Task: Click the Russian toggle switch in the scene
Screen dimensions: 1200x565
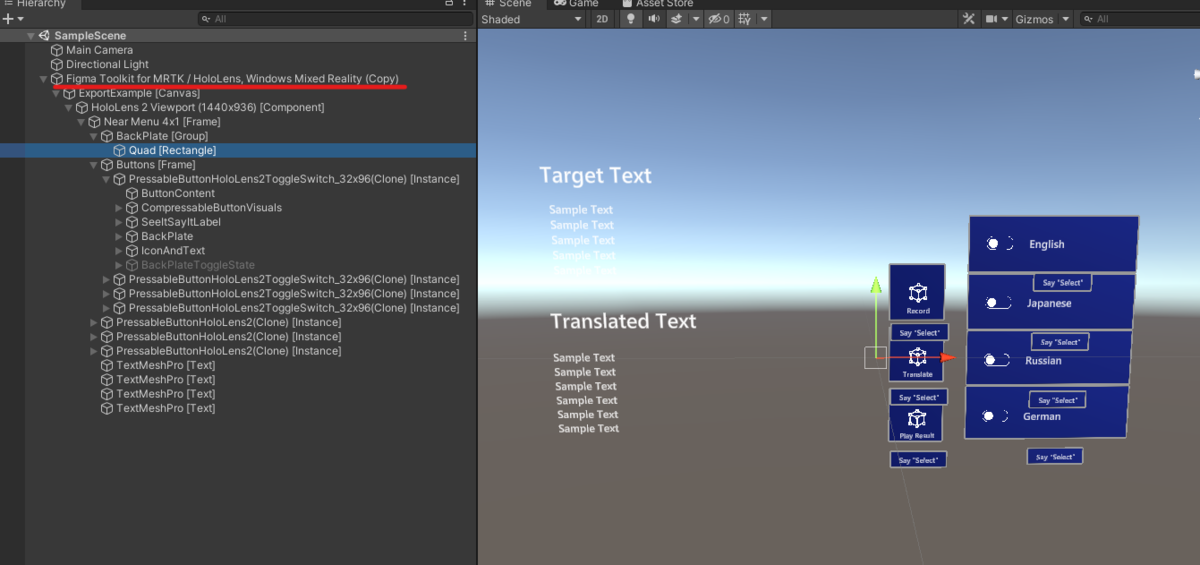Action: tap(995, 360)
